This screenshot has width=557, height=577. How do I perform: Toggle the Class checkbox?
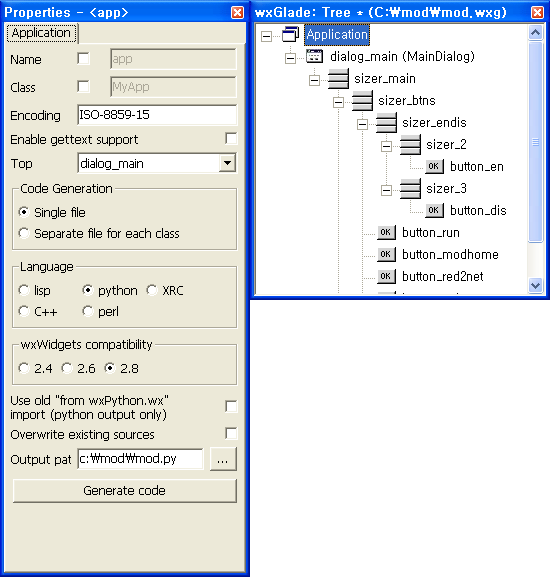pos(84,87)
